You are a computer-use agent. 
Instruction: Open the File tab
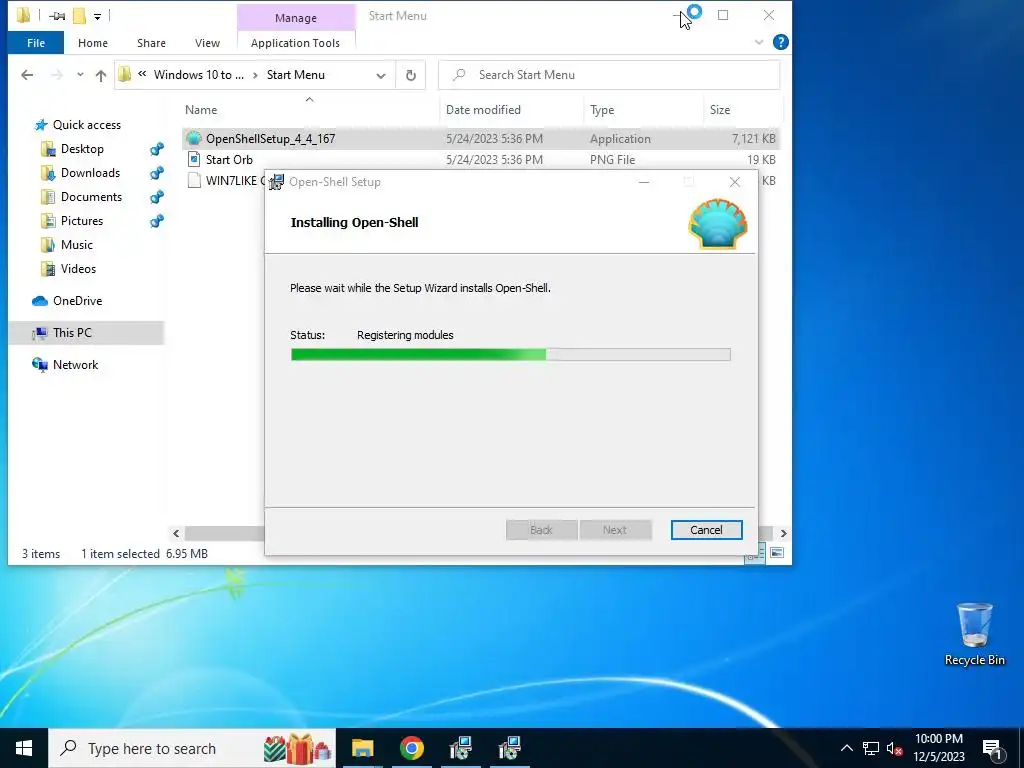36,43
